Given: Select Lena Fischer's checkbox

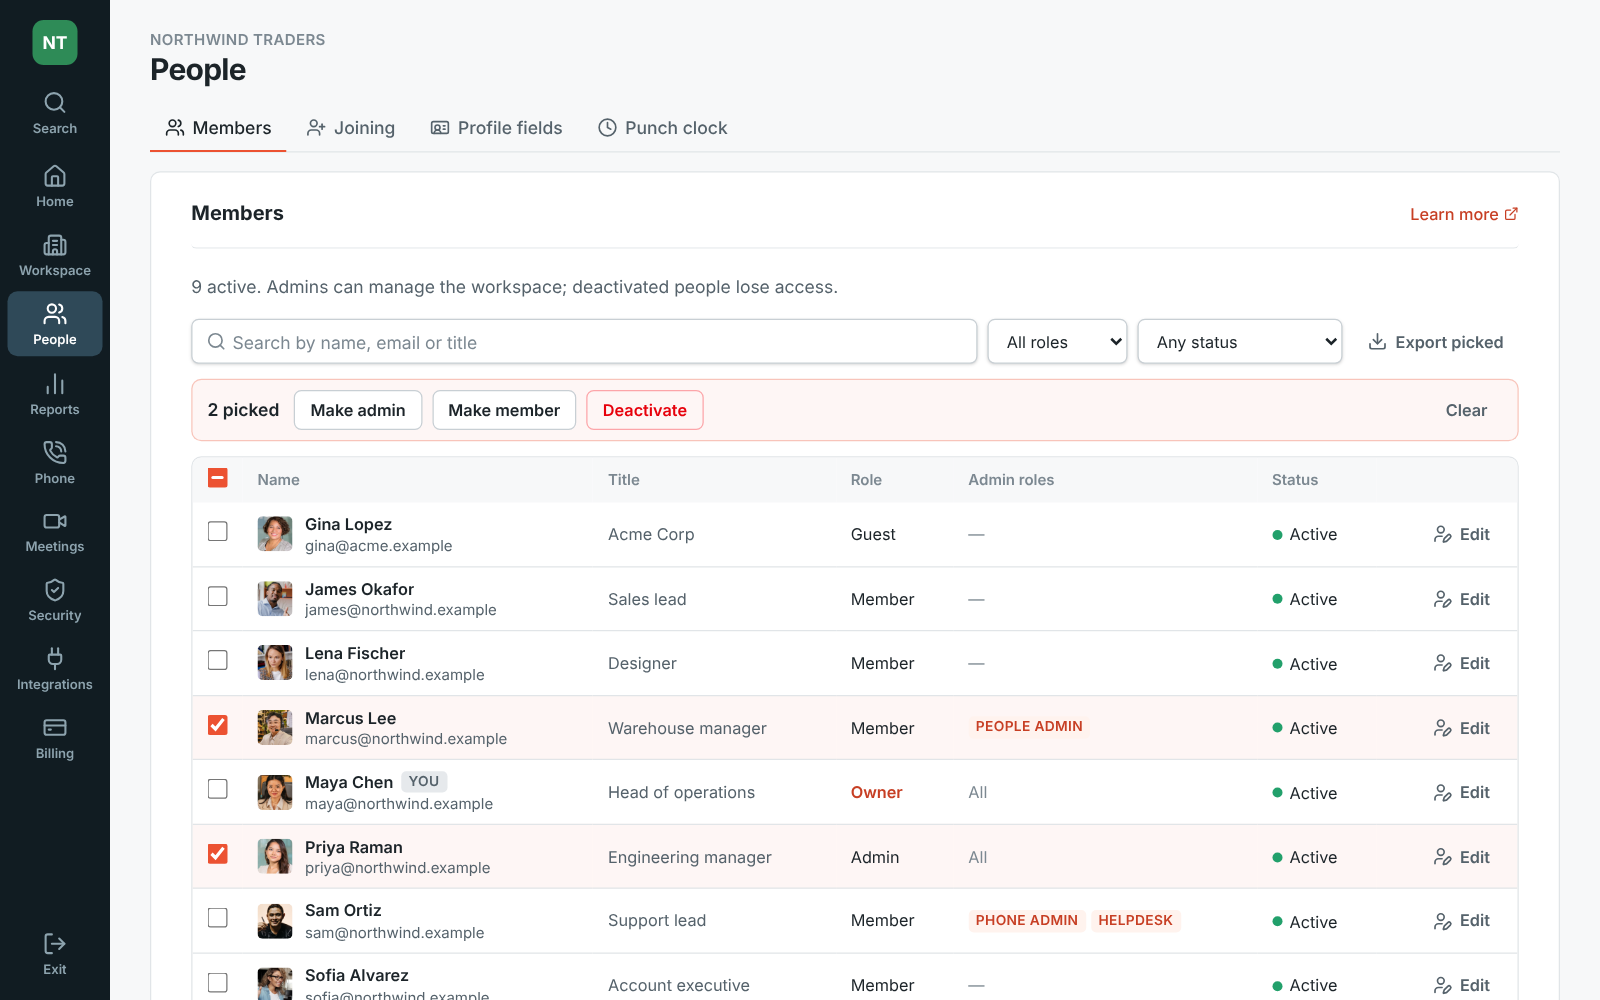Looking at the screenshot, I should [x=218, y=661].
